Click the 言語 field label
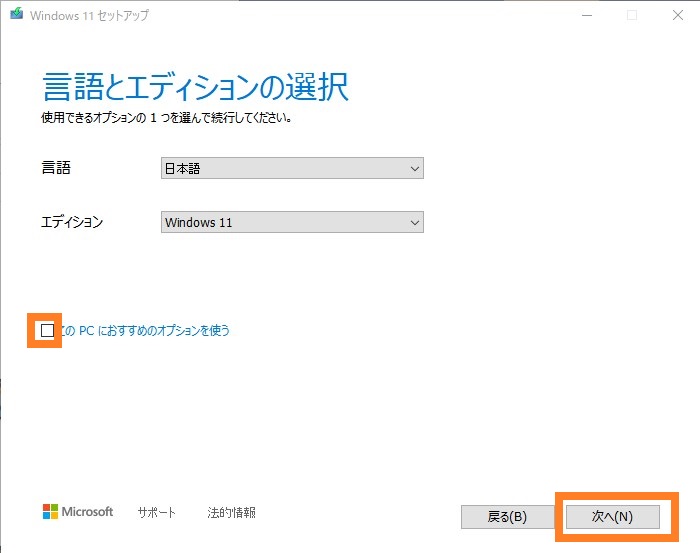This screenshot has height=553, width=700. [x=56, y=168]
